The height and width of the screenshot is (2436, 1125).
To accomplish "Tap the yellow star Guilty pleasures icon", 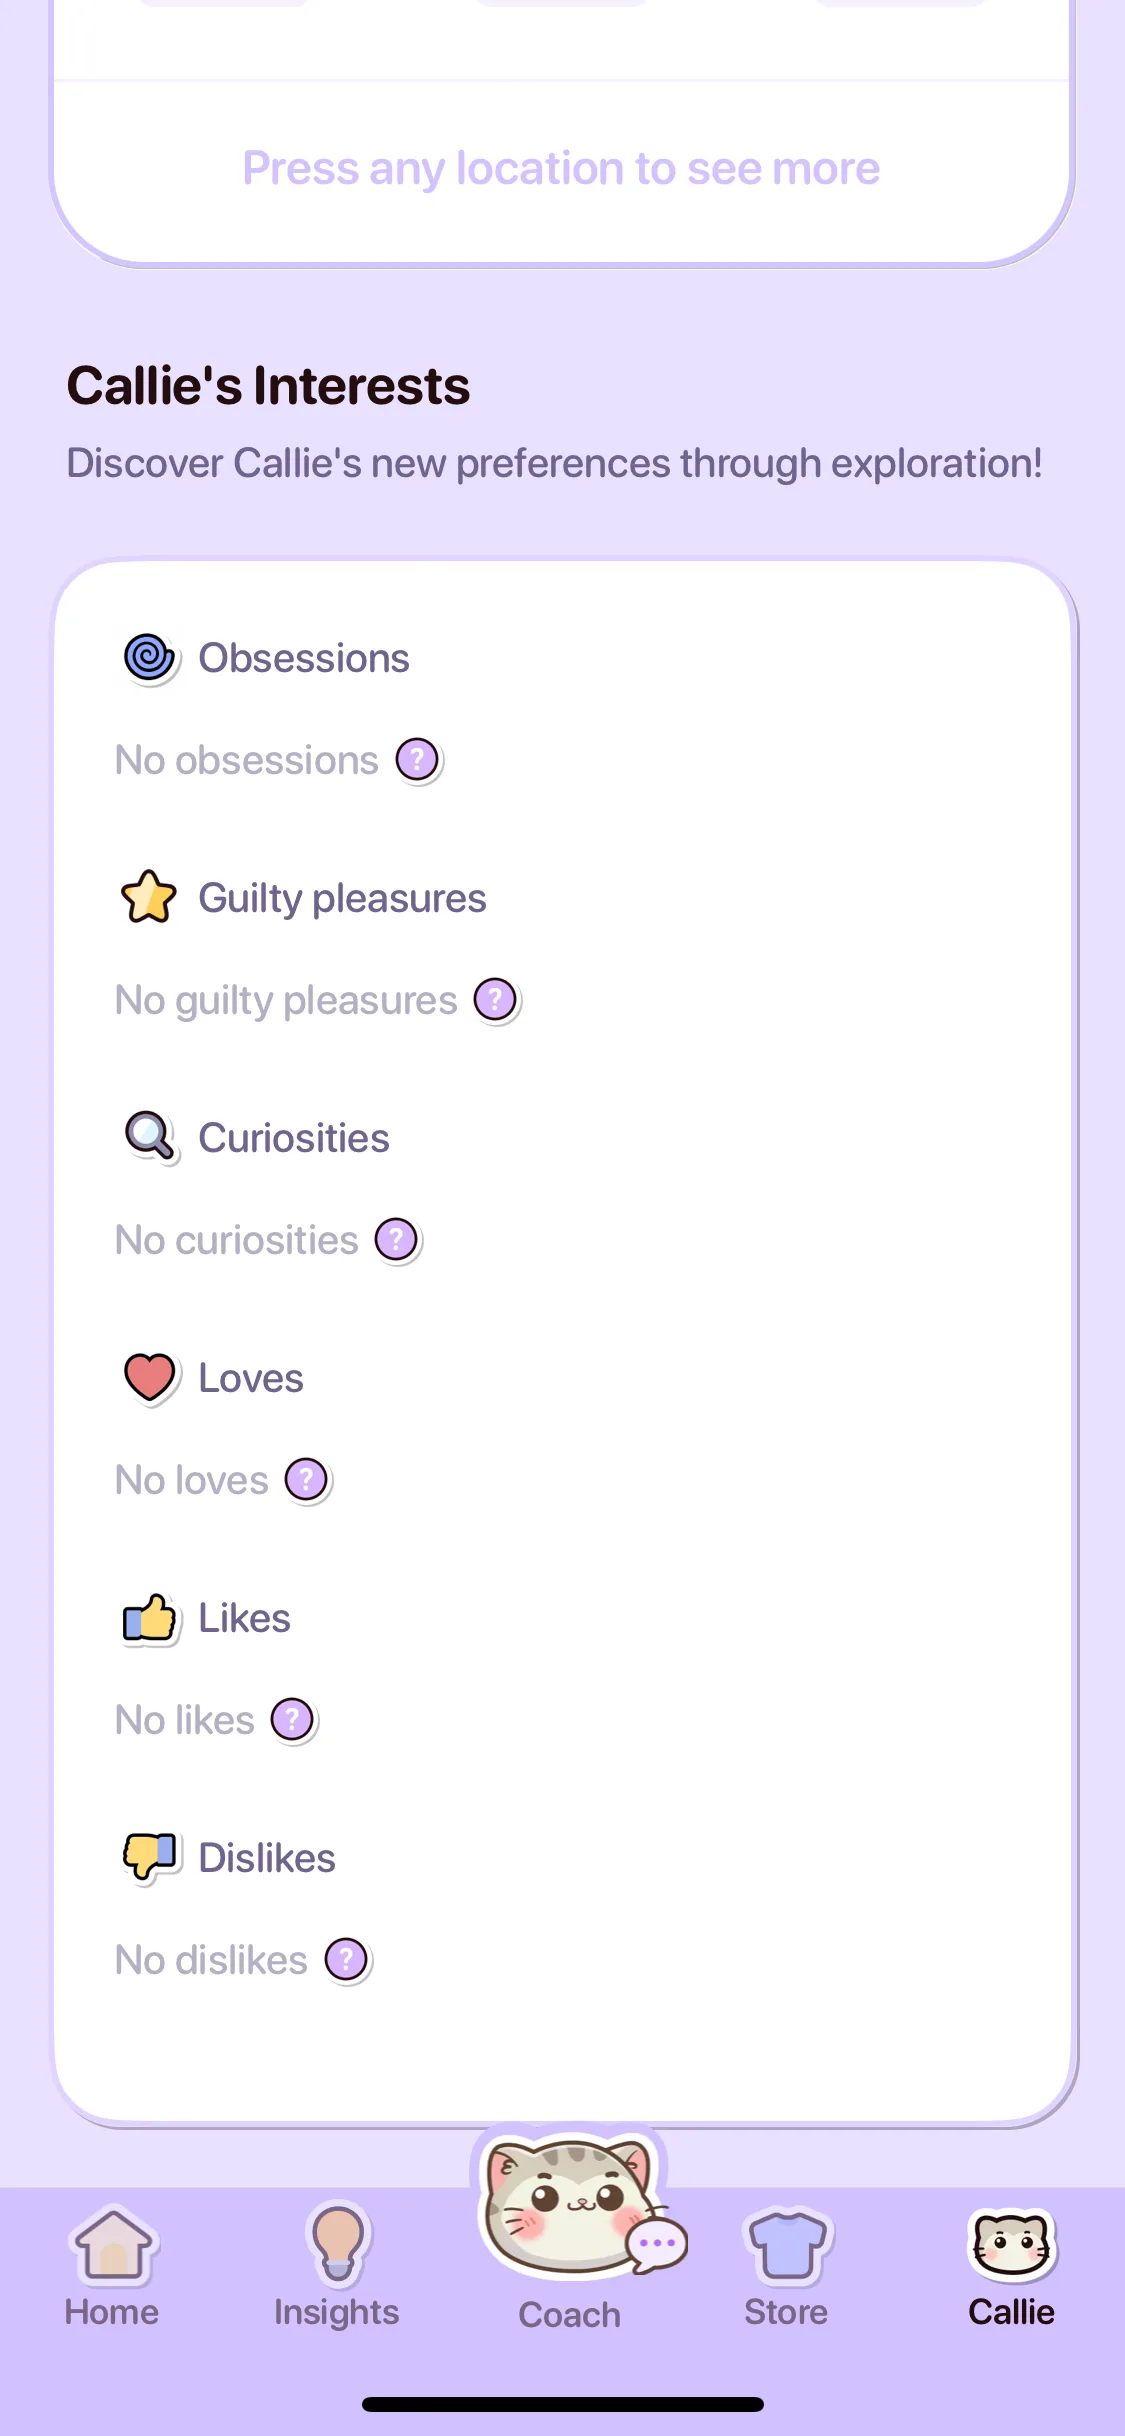I will (149, 897).
